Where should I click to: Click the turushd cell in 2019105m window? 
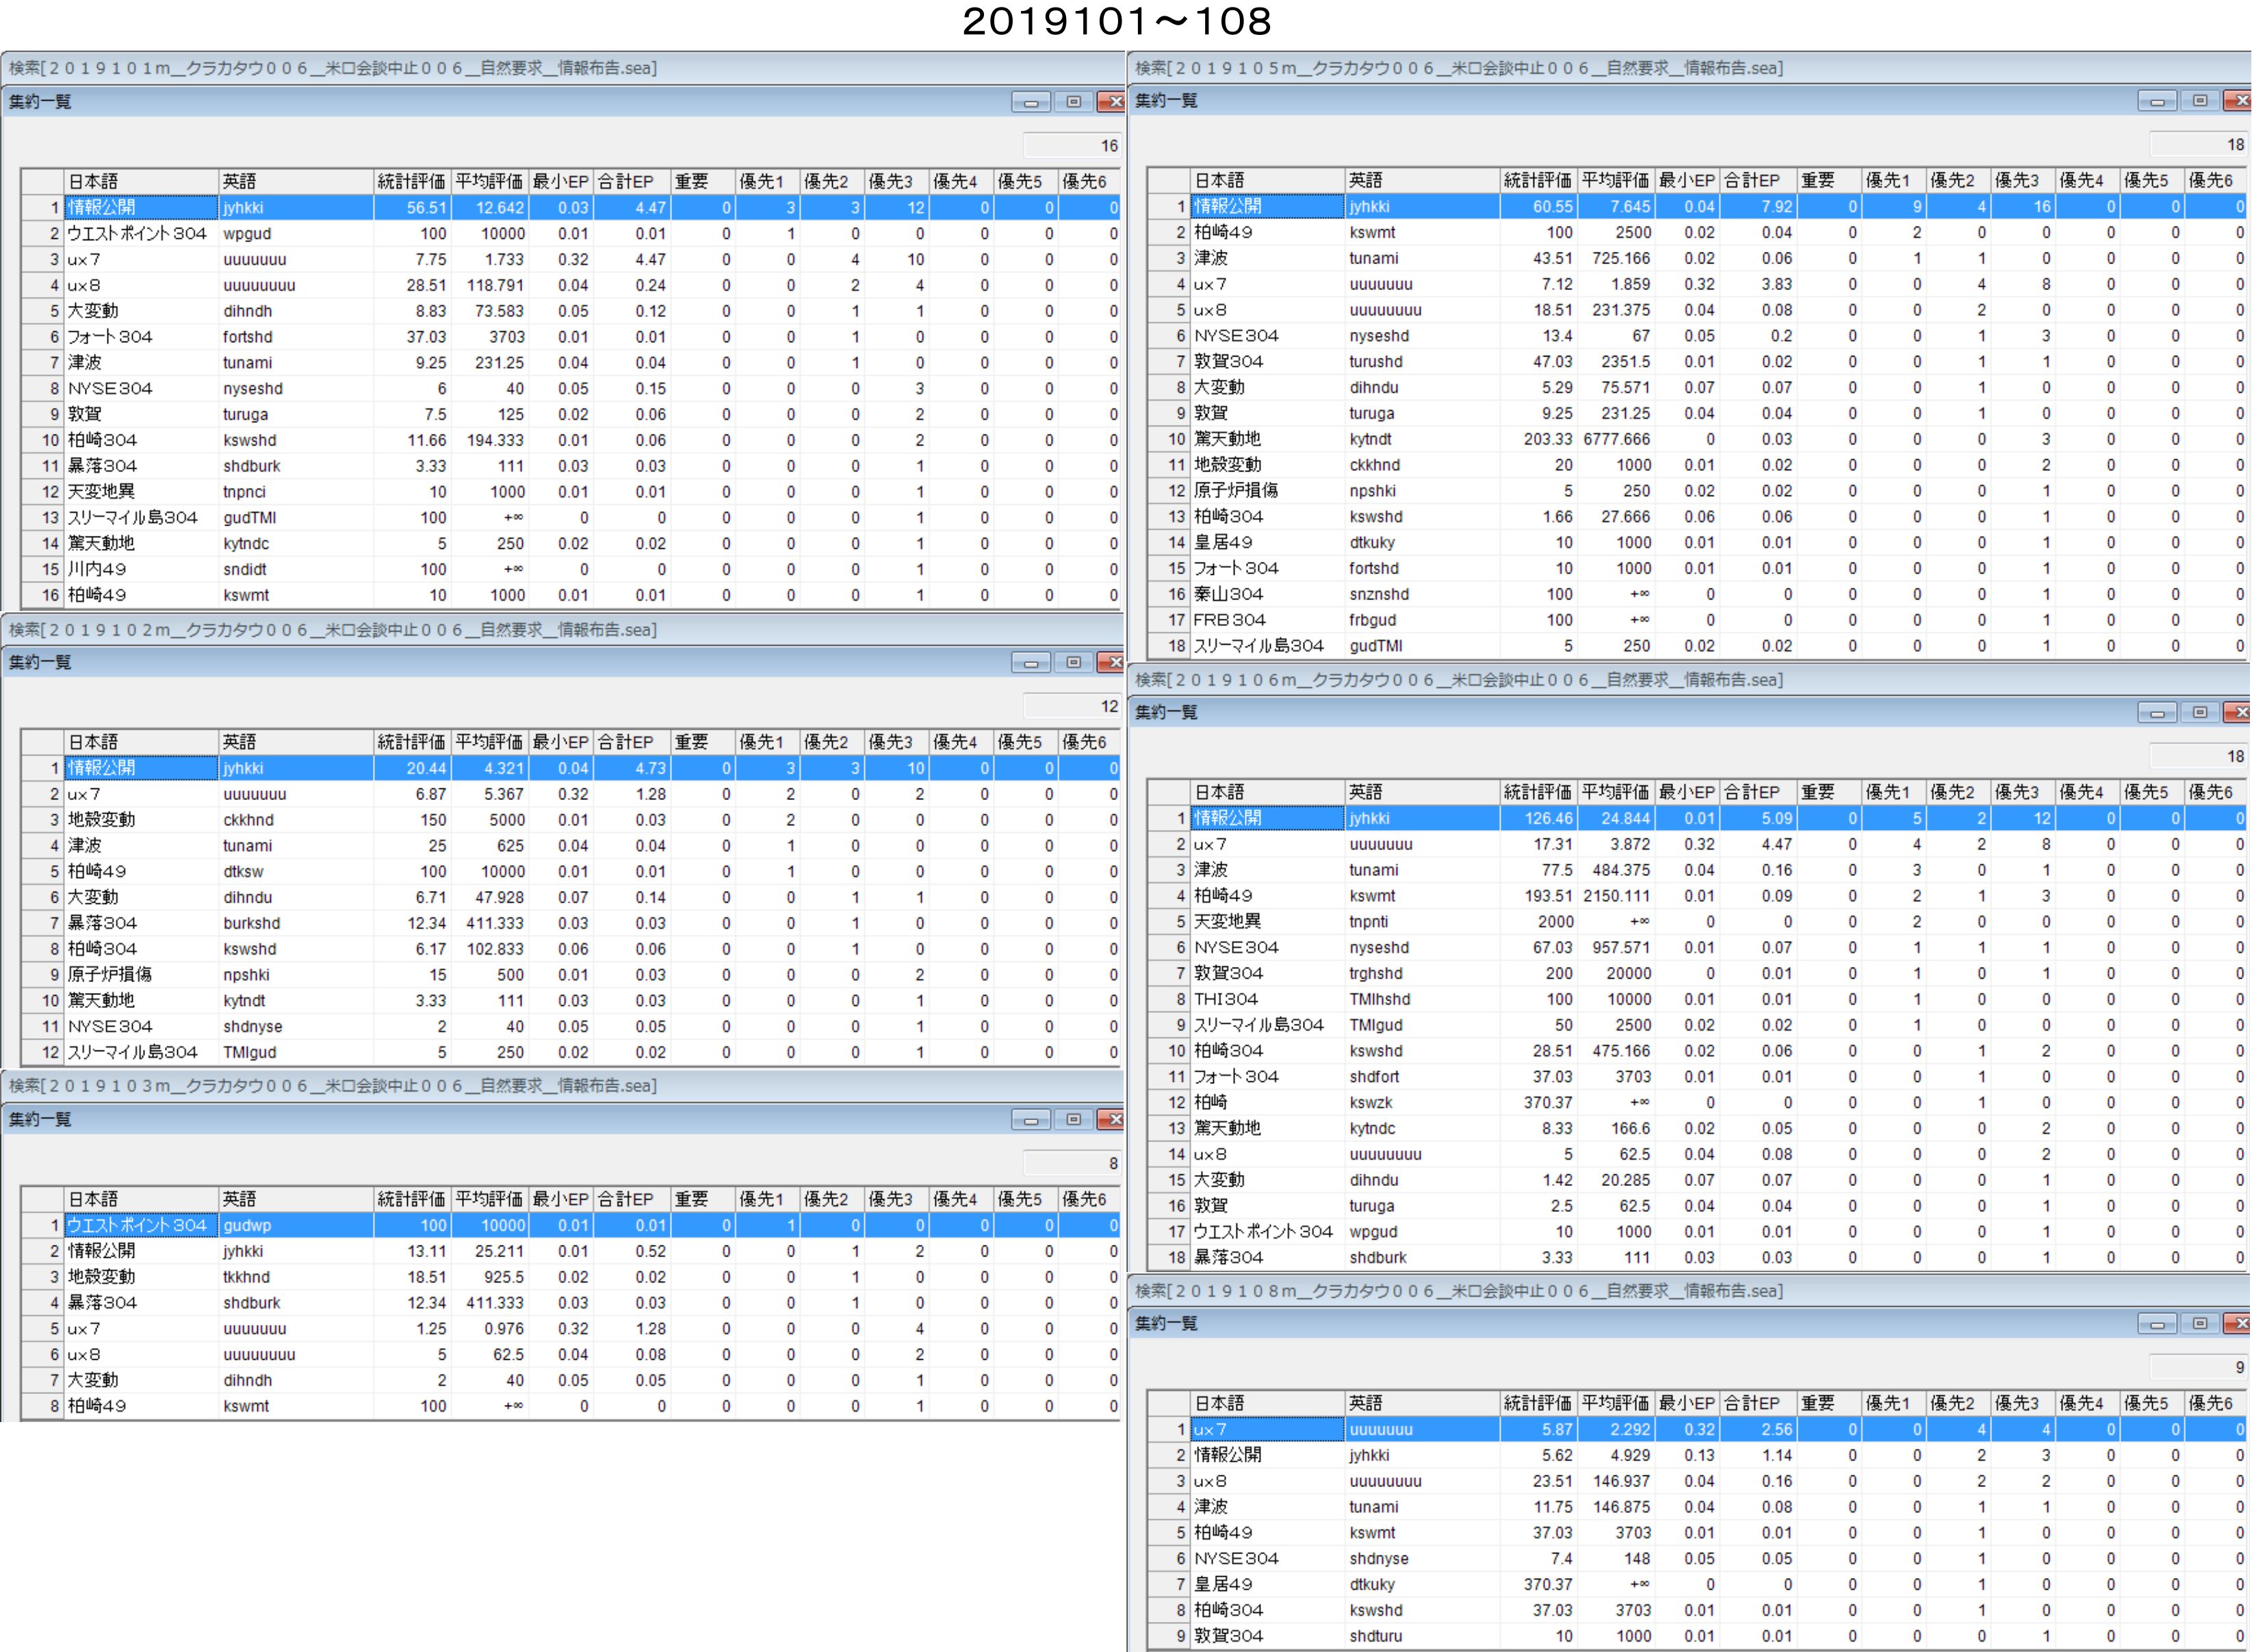pos(1422,361)
